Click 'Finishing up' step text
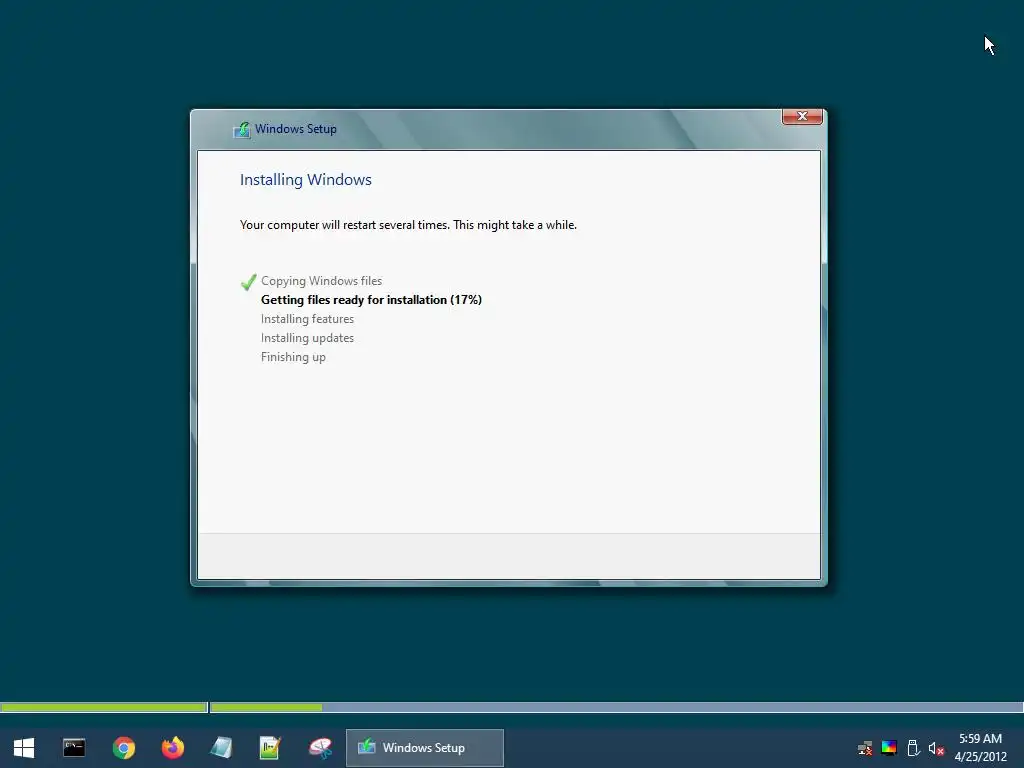1024x768 pixels. point(293,357)
